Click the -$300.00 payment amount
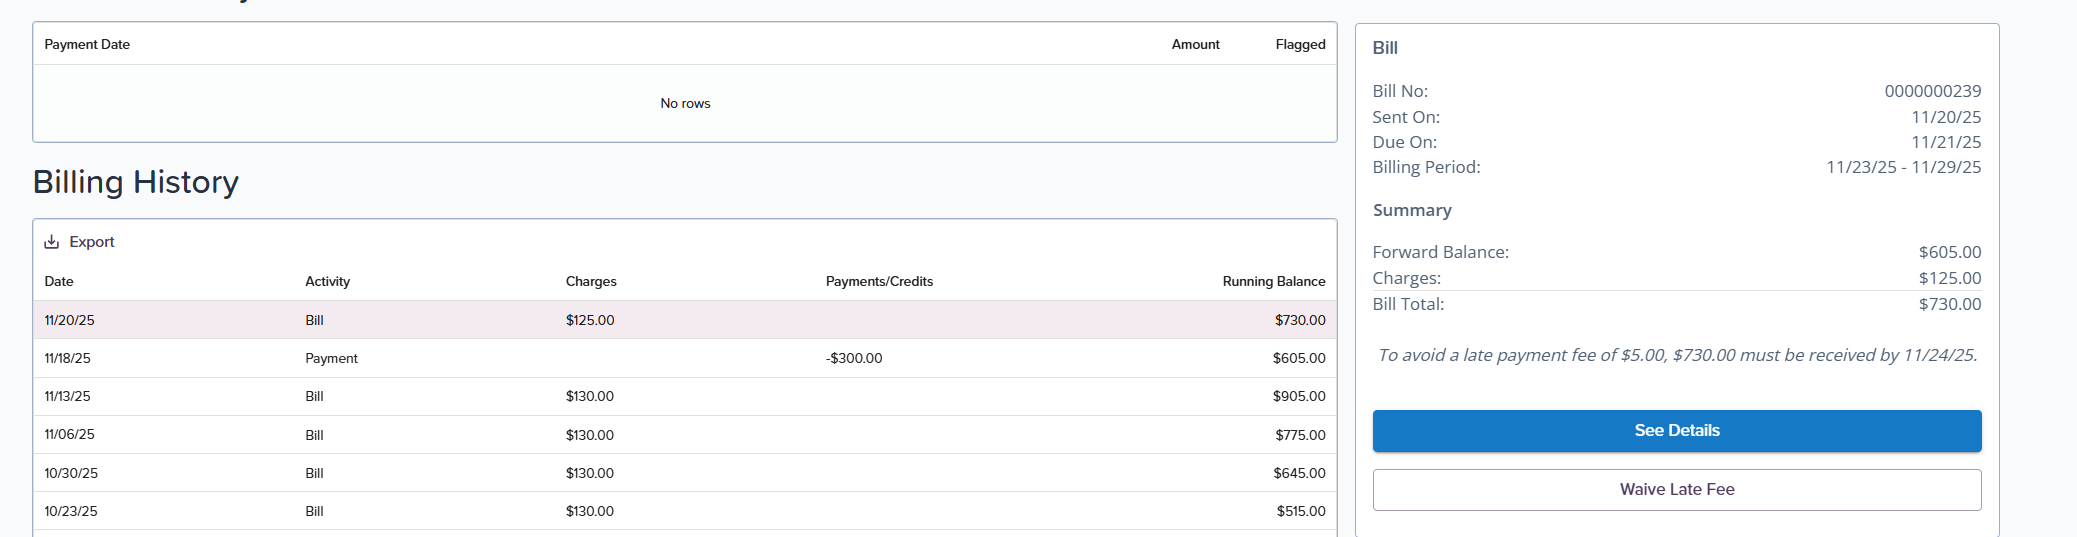Viewport: 2077px width, 537px height. point(854,358)
